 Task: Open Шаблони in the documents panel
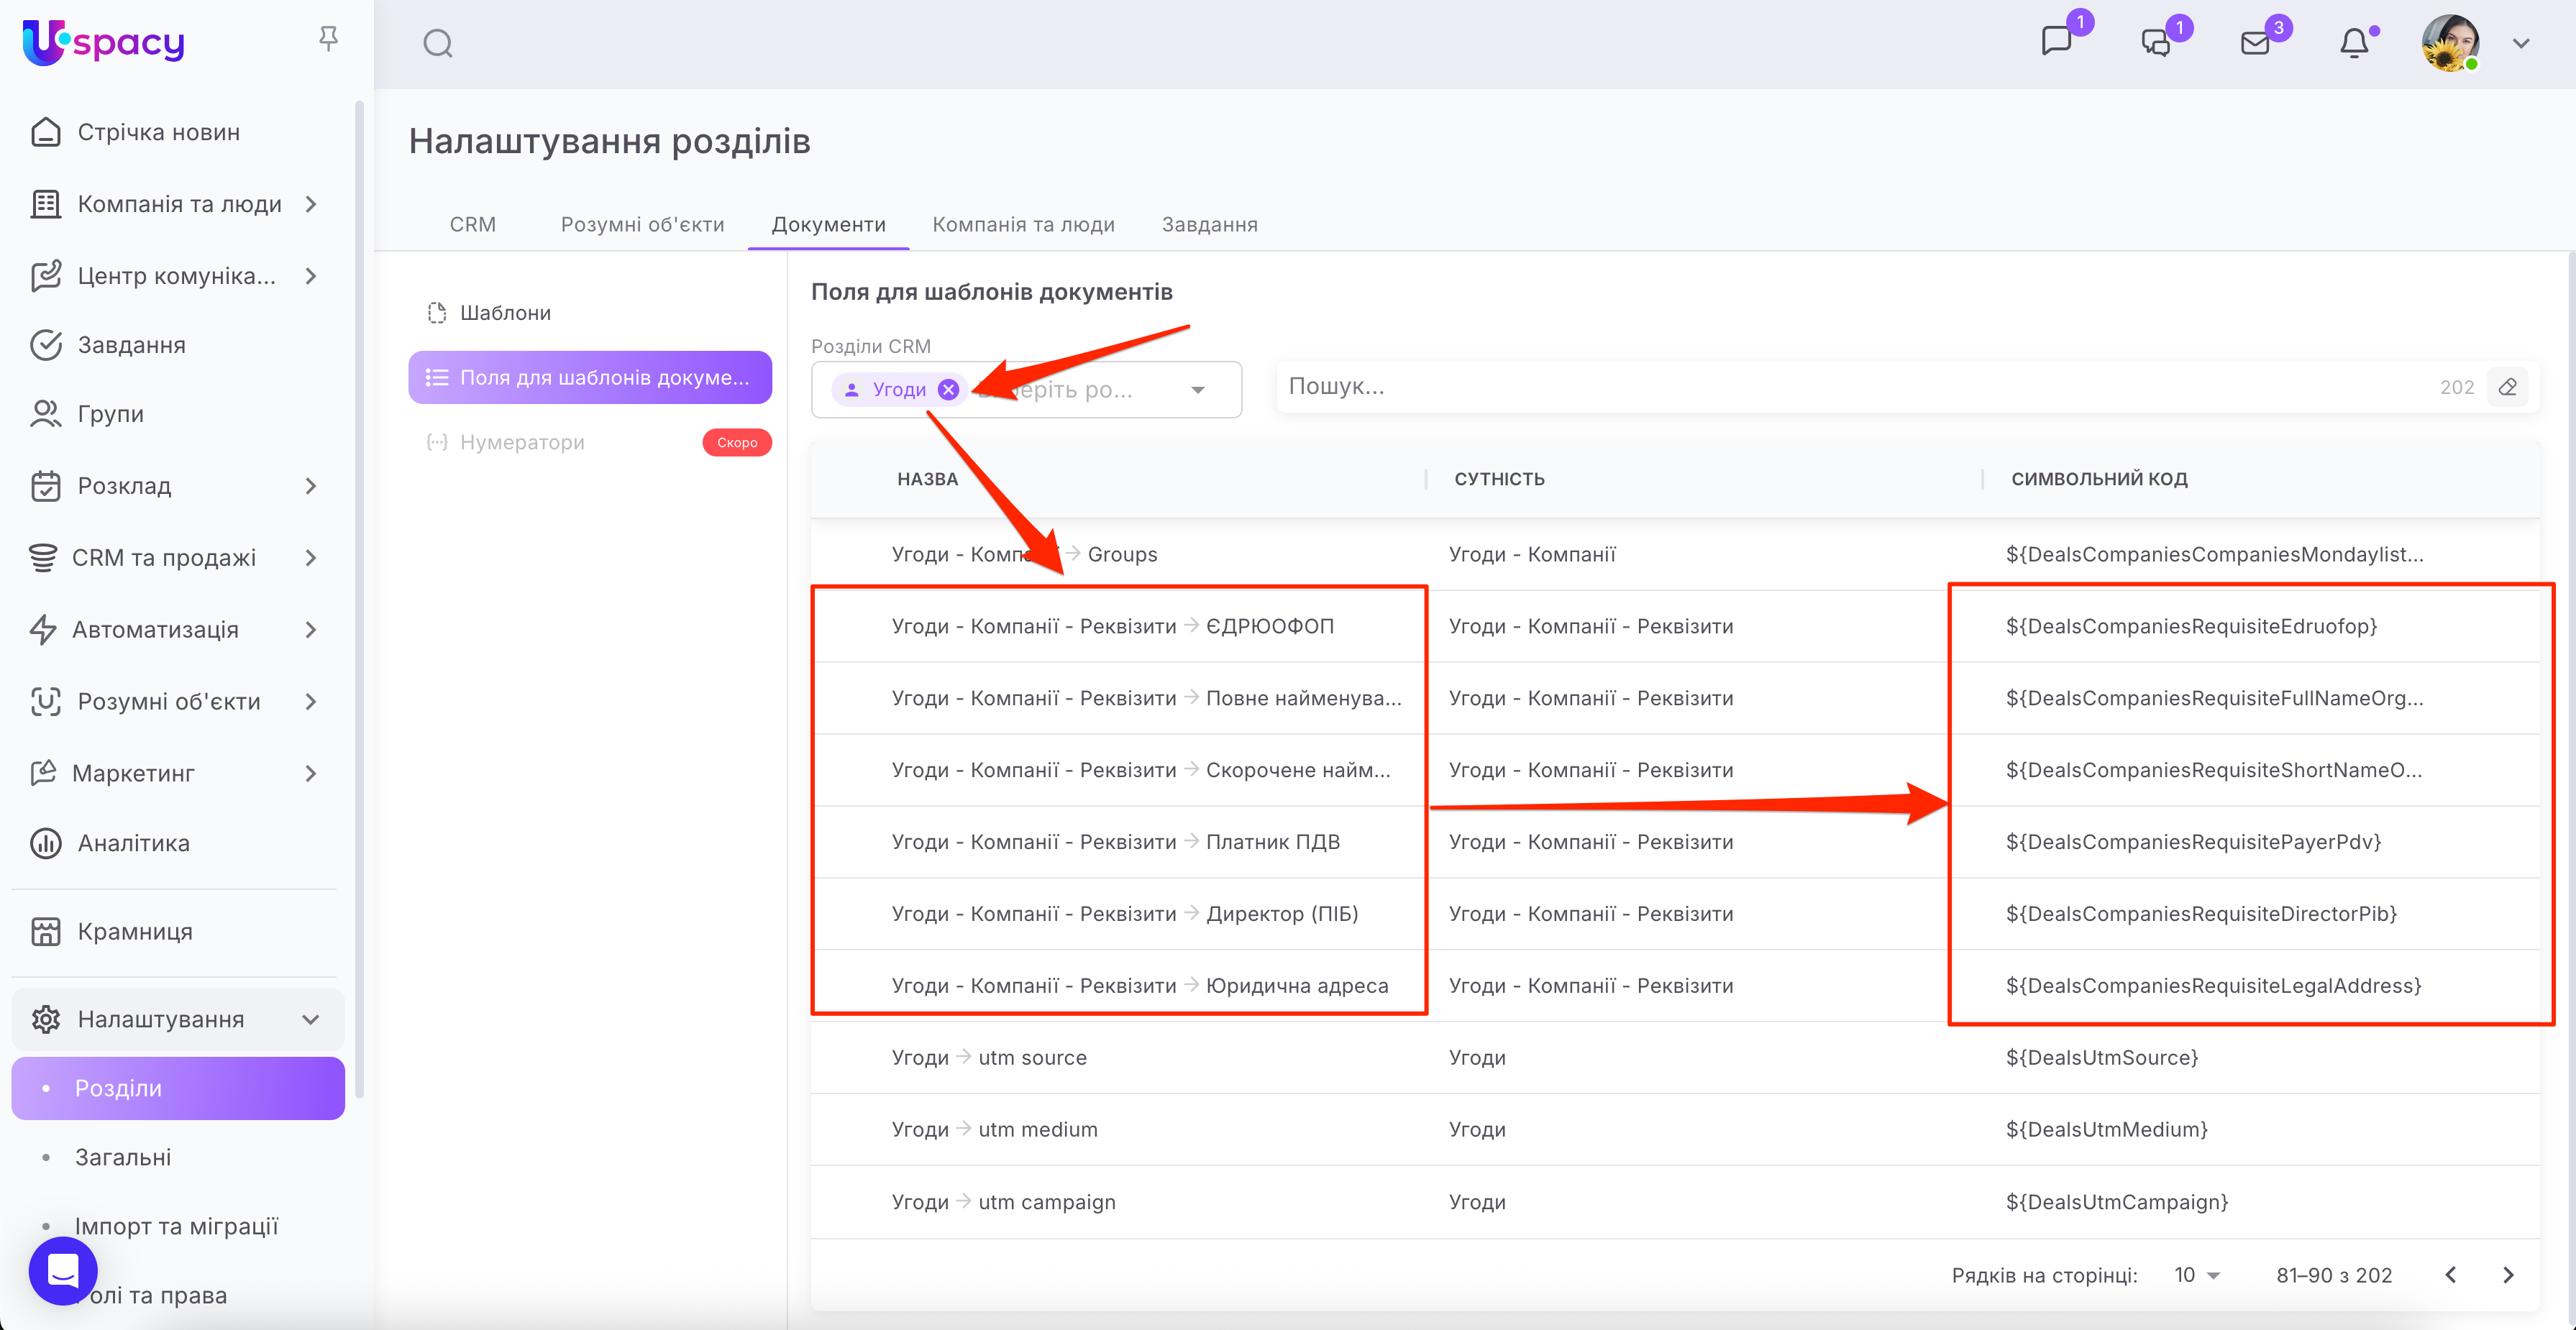coord(505,313)
